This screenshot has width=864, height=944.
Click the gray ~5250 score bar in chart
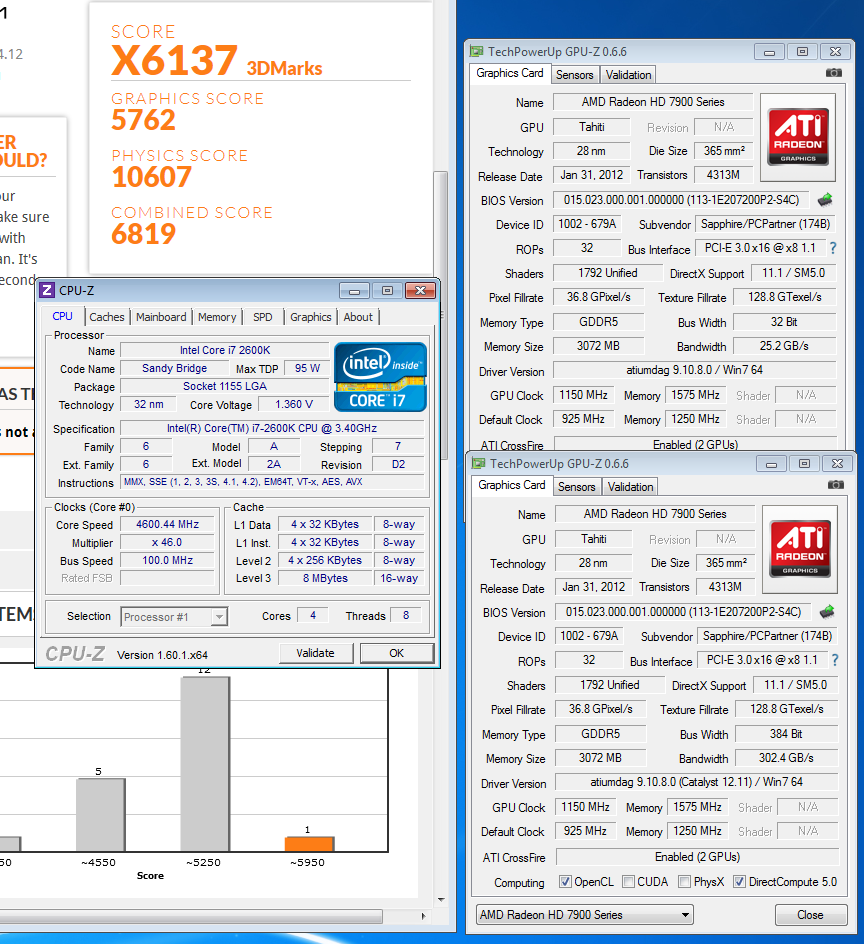coord(205,763)
